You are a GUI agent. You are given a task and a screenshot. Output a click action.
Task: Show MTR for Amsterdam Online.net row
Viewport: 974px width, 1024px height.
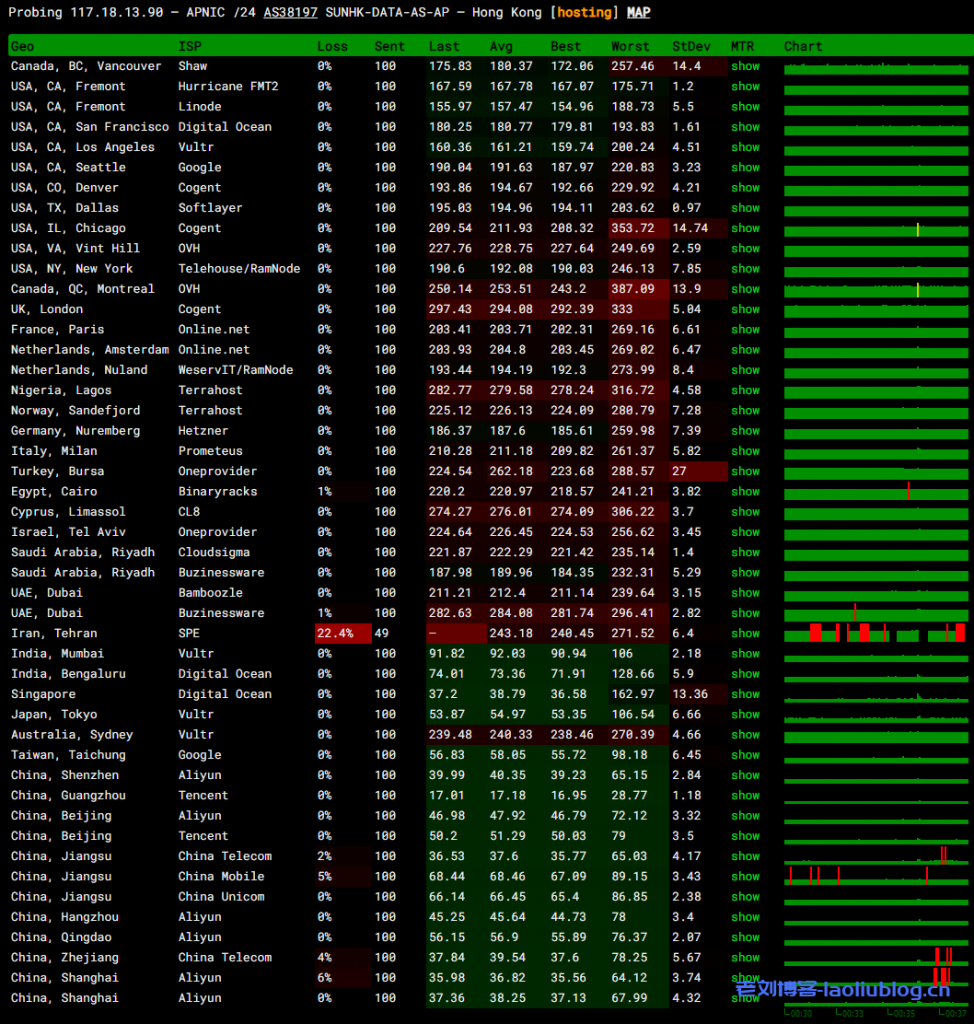click(745, 349)
